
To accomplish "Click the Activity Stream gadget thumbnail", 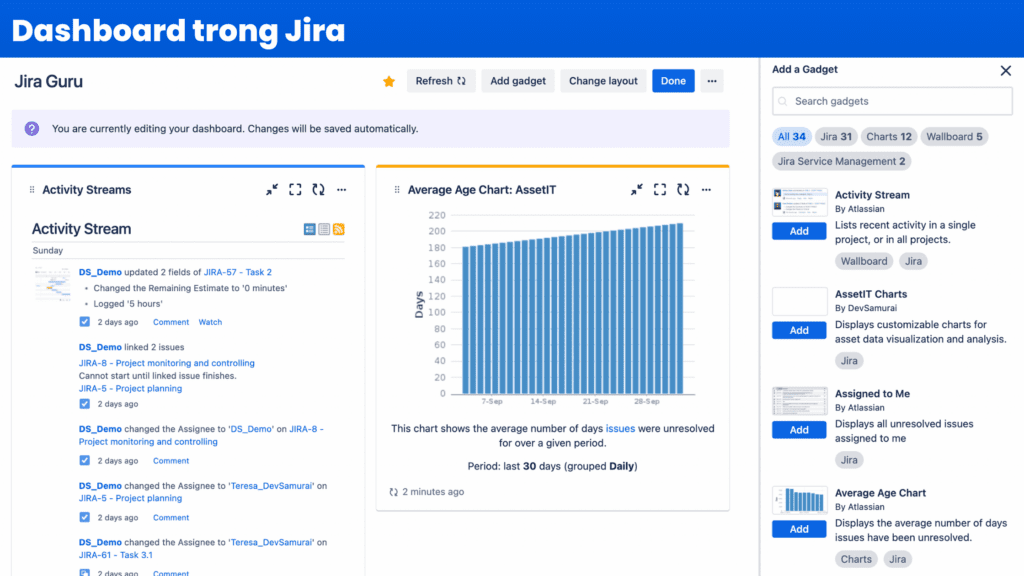I will 799,202.
